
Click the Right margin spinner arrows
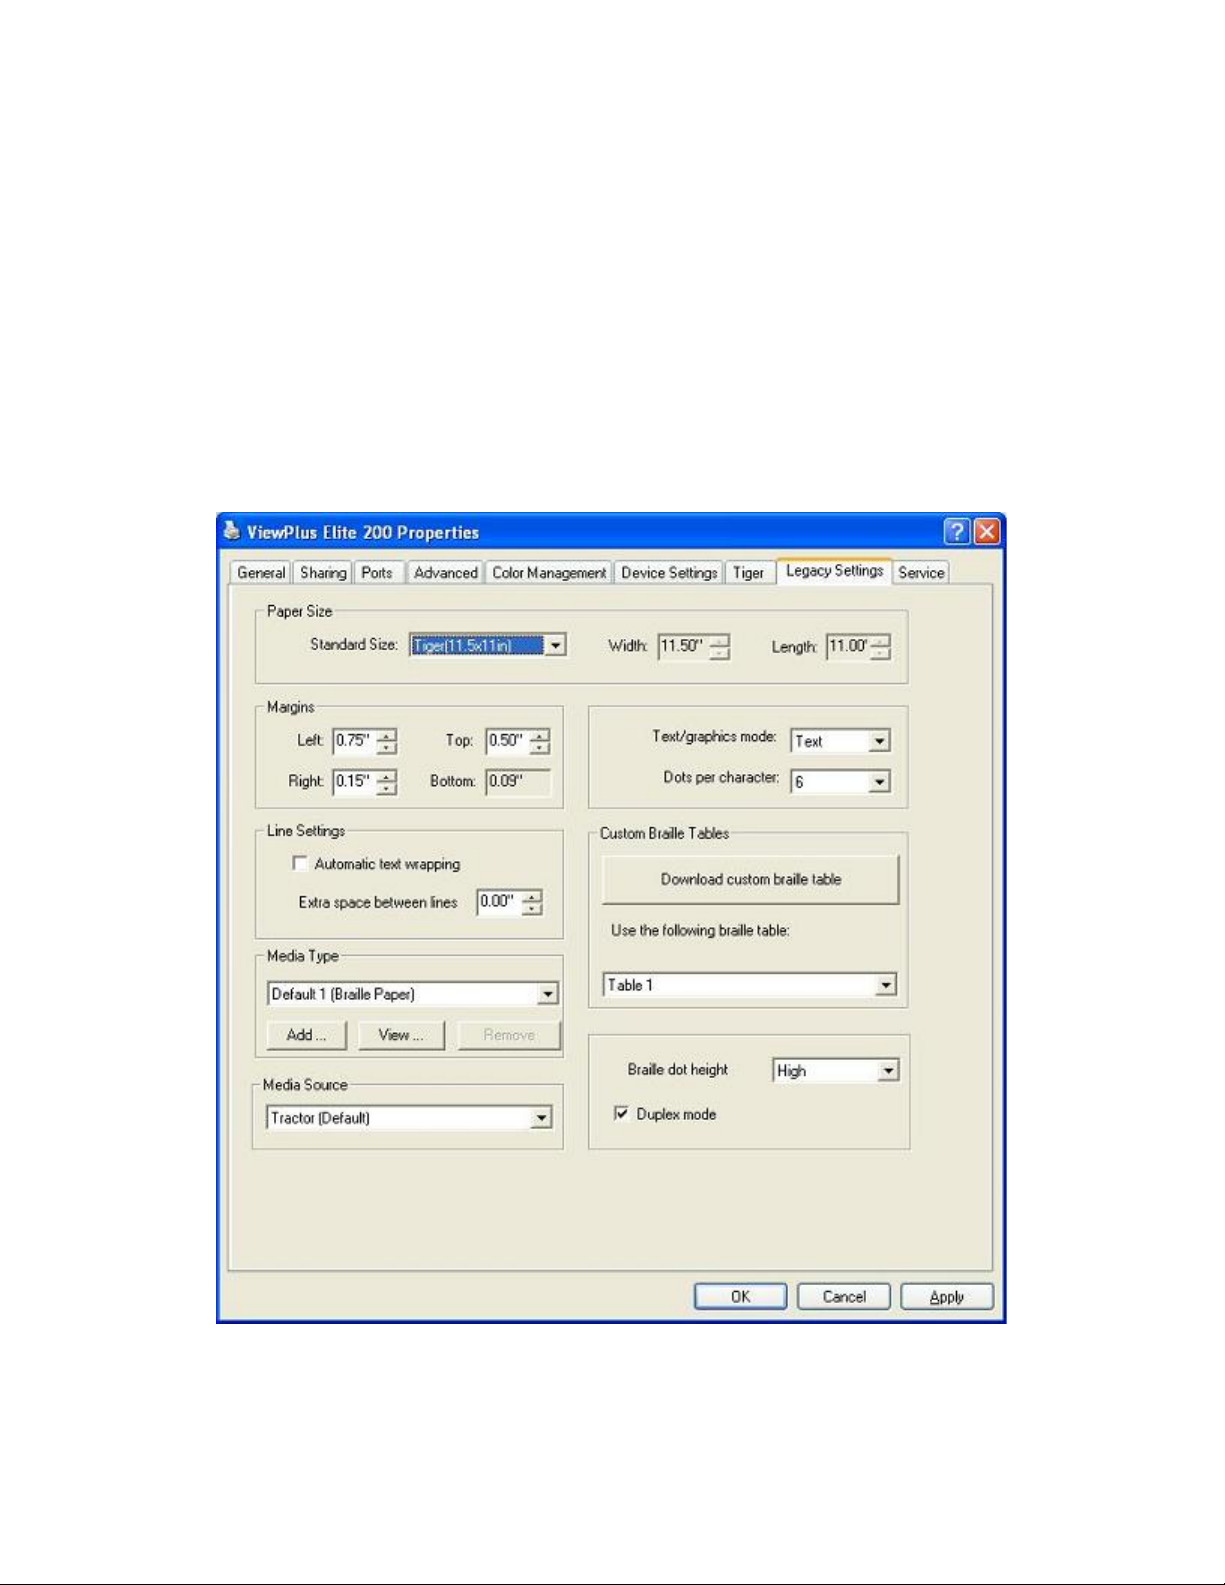tap(387, 783)
